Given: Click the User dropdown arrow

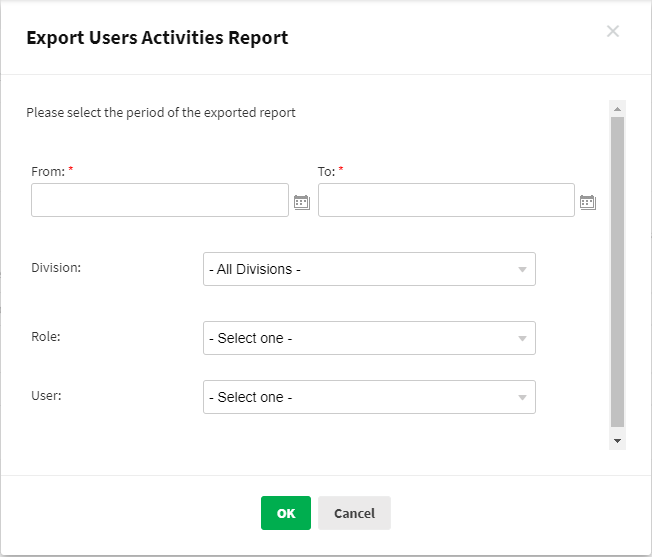Looking at the screenshot, I should [522, 398].
